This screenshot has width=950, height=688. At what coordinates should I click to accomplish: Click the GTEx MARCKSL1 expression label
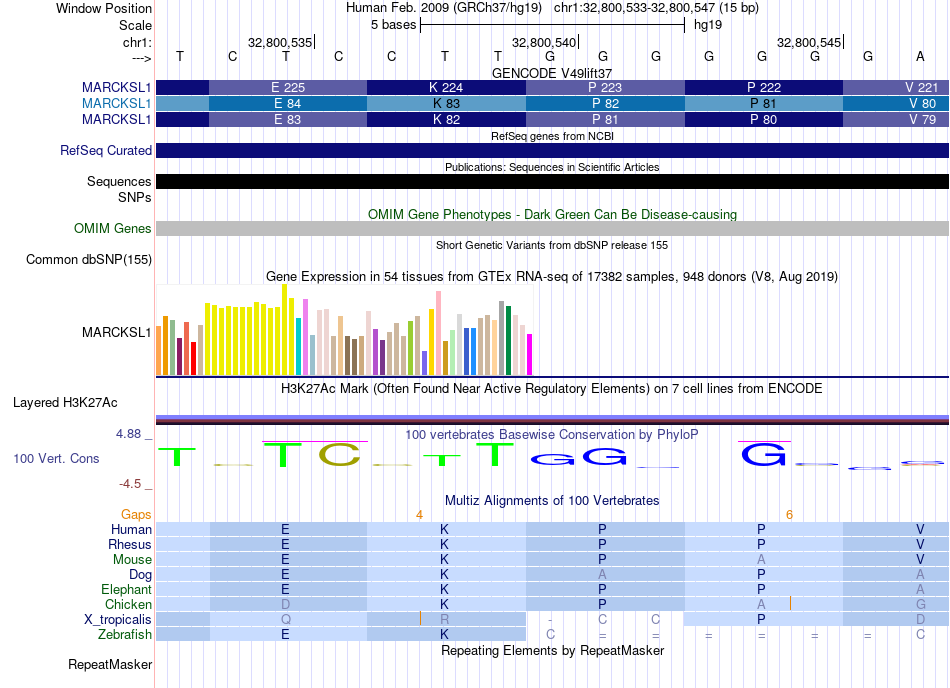(x=116, y=332)
